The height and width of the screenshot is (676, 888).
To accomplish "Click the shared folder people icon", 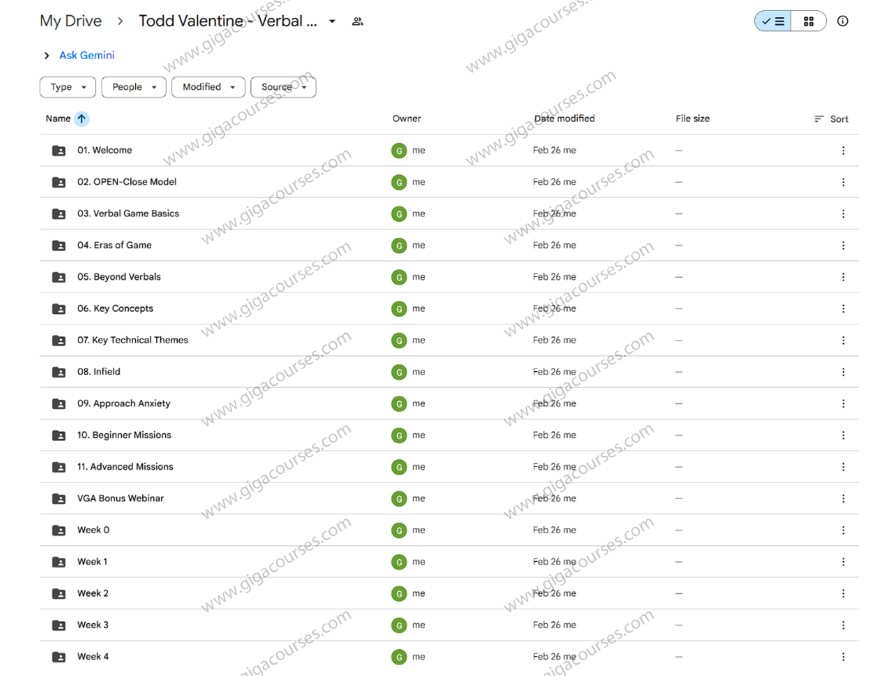I will coord(358,21).
